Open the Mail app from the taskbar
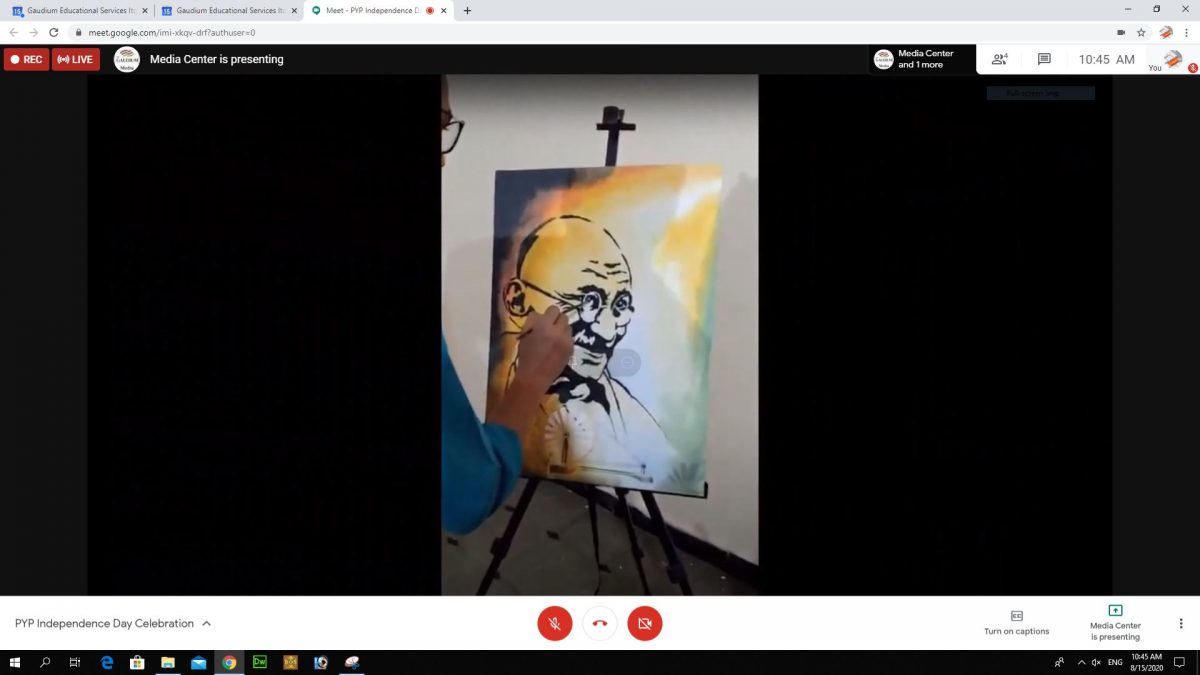 click(199, 662)
